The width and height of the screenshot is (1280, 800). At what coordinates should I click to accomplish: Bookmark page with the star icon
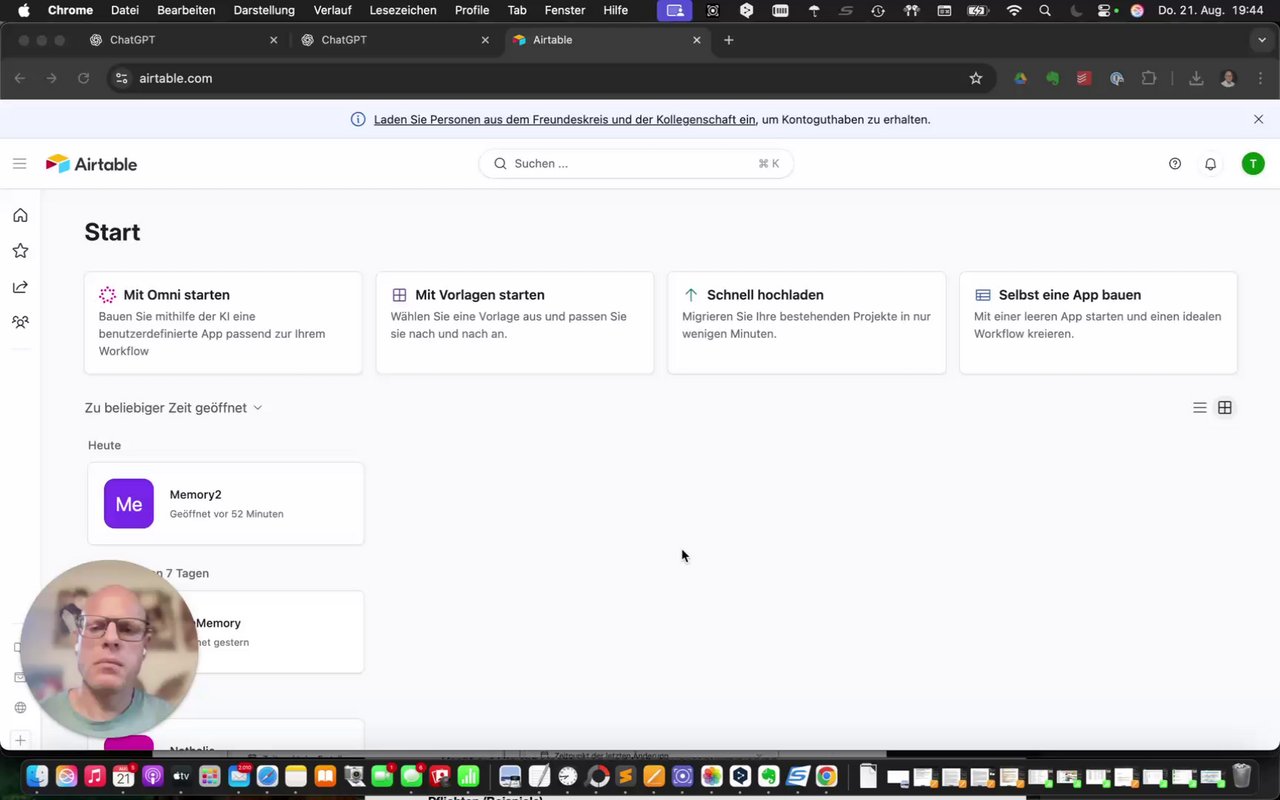[x=976, y=78]
